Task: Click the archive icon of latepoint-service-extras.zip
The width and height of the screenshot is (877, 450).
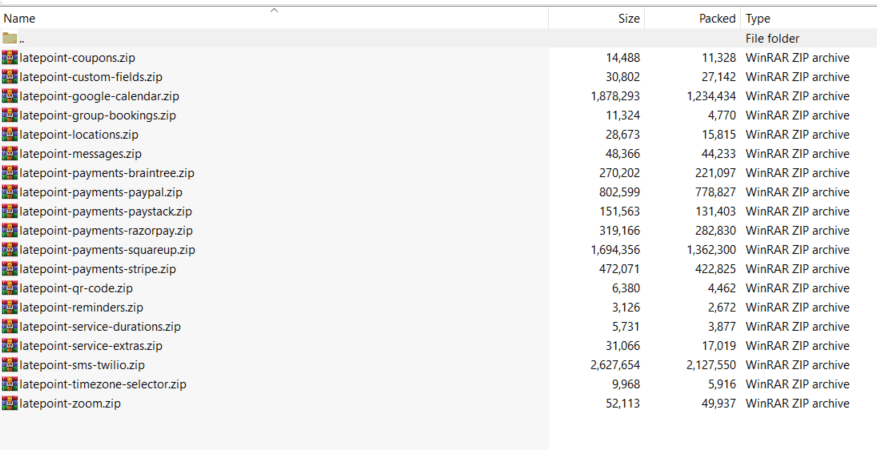Action: (10, 345)
